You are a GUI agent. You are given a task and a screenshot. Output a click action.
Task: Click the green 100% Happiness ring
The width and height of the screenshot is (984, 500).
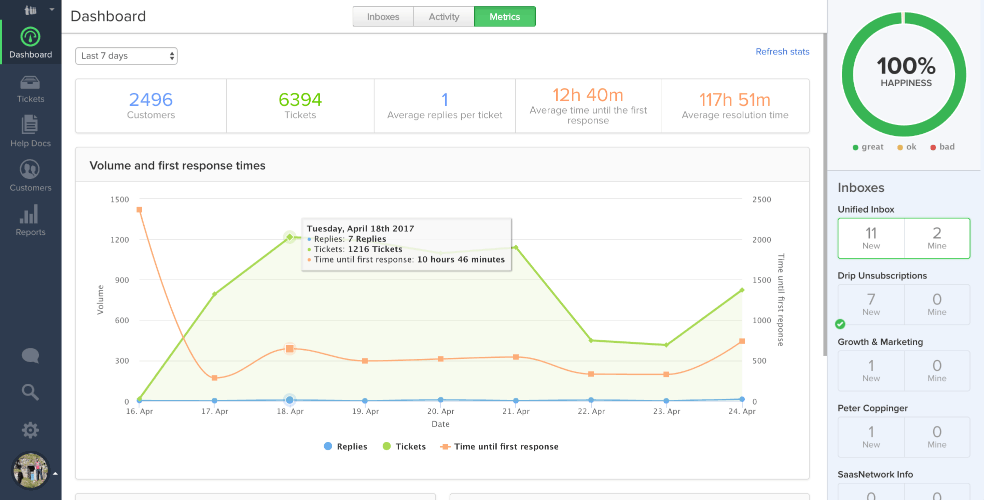pyautogui.click(x=905, y=72)
